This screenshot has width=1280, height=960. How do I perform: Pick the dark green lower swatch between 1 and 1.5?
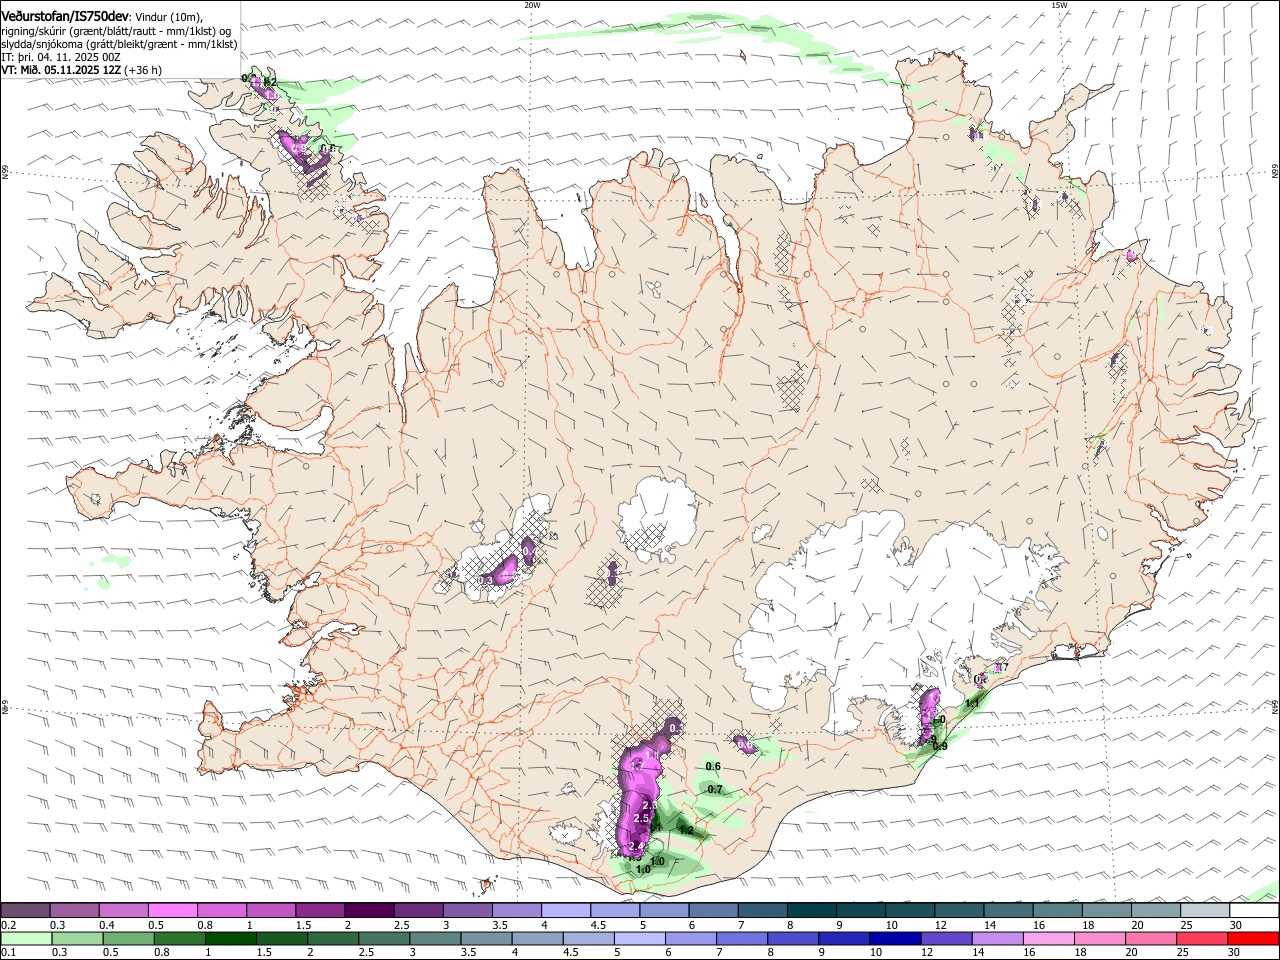pyautogui.click(x=230, y=938)
